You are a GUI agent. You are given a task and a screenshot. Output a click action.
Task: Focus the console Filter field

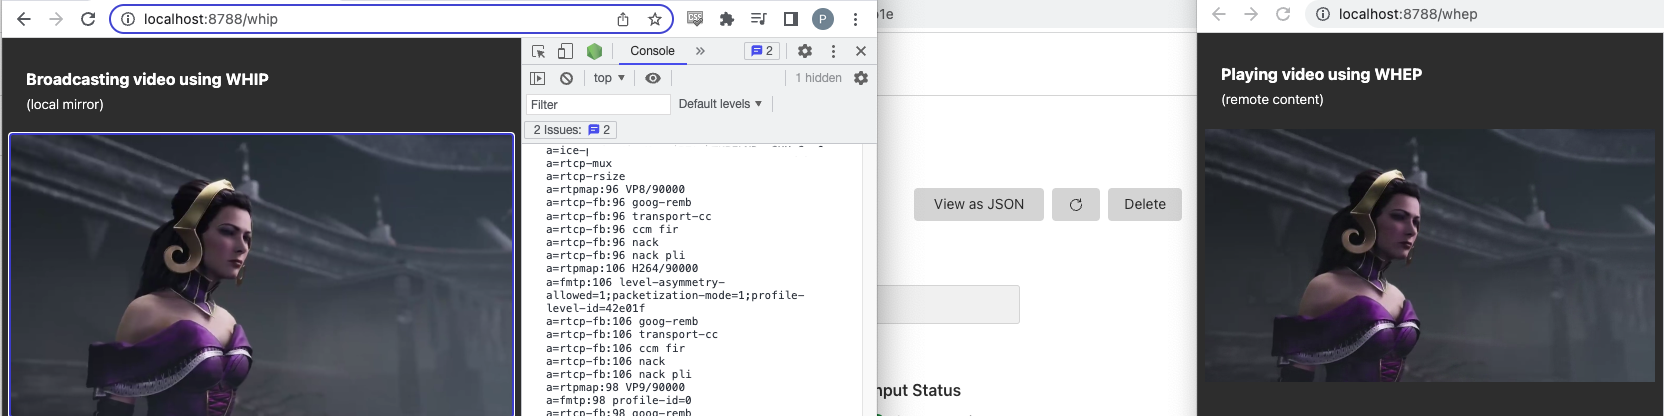[598, 104]
